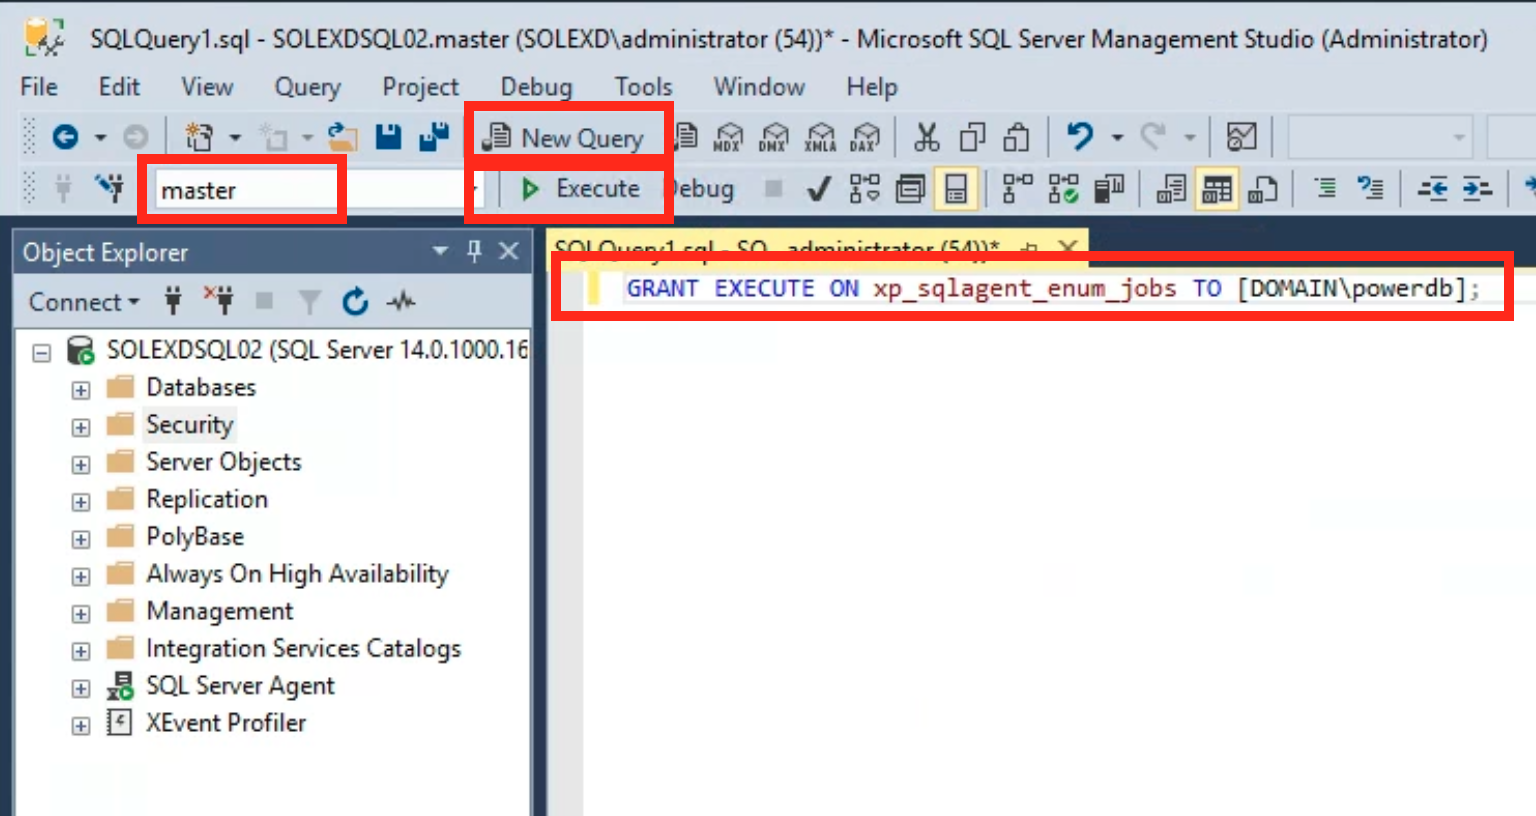Parse the query with the checkmark icon

click(818, 190)
